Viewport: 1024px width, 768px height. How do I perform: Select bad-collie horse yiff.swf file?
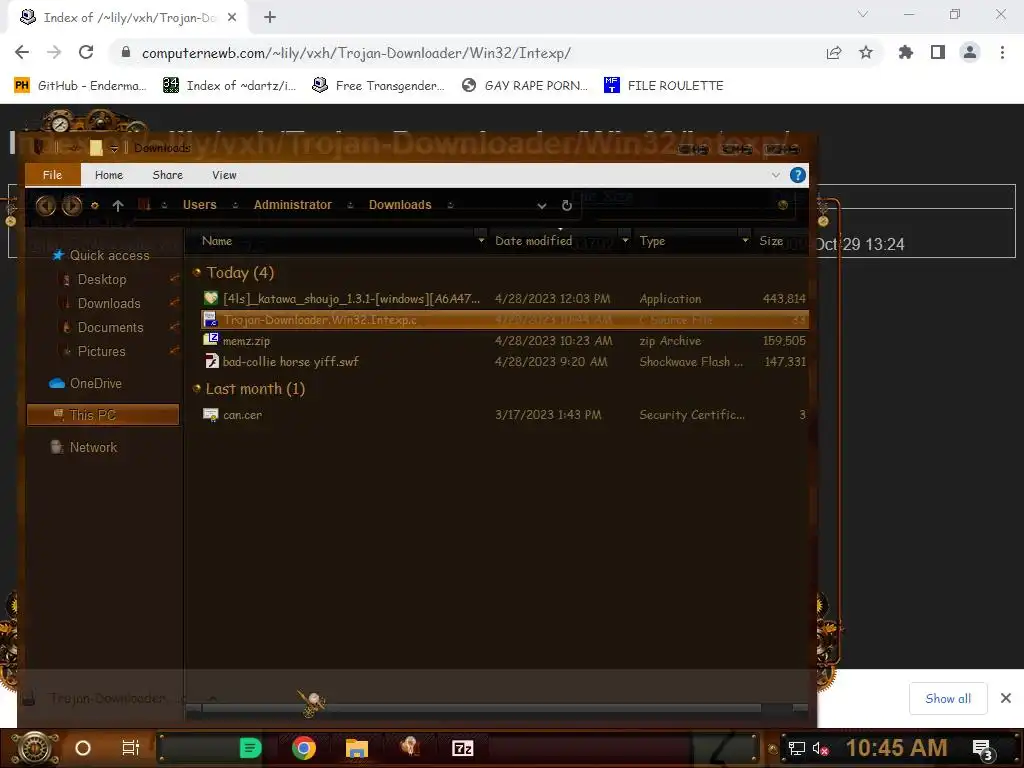pyautogui.click(x=504, y=361)
